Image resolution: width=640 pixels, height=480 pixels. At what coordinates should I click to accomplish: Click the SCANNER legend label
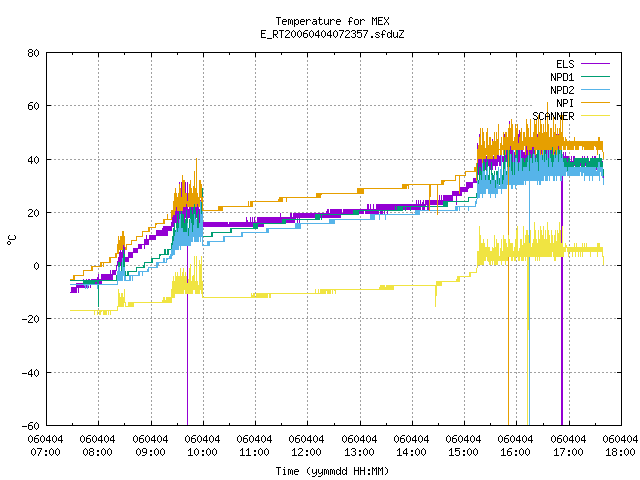pos(553,116)
